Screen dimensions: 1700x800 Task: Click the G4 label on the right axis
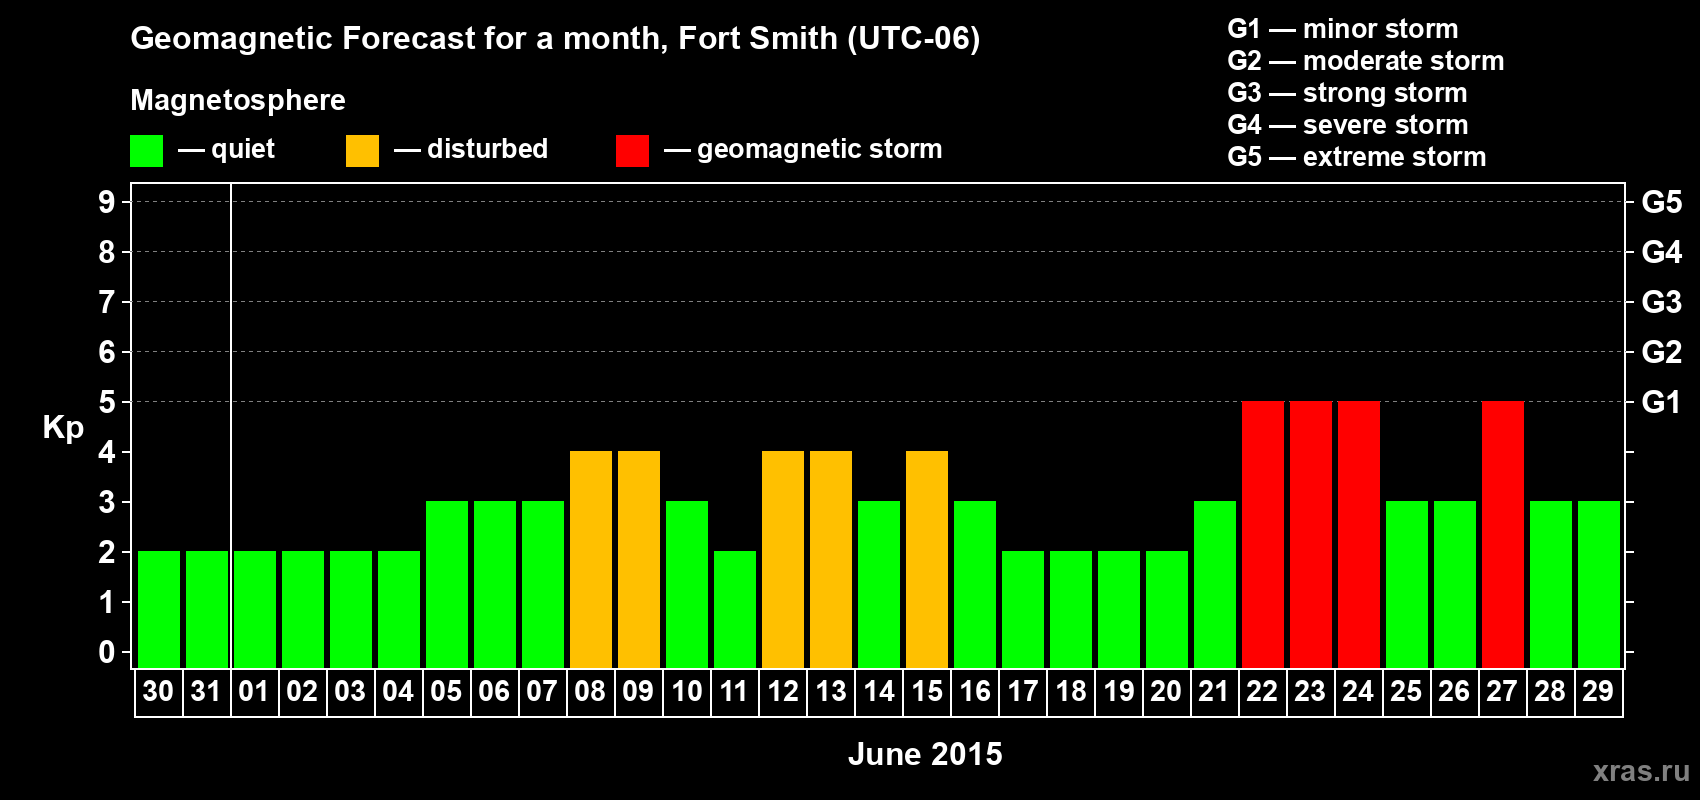1662,252
